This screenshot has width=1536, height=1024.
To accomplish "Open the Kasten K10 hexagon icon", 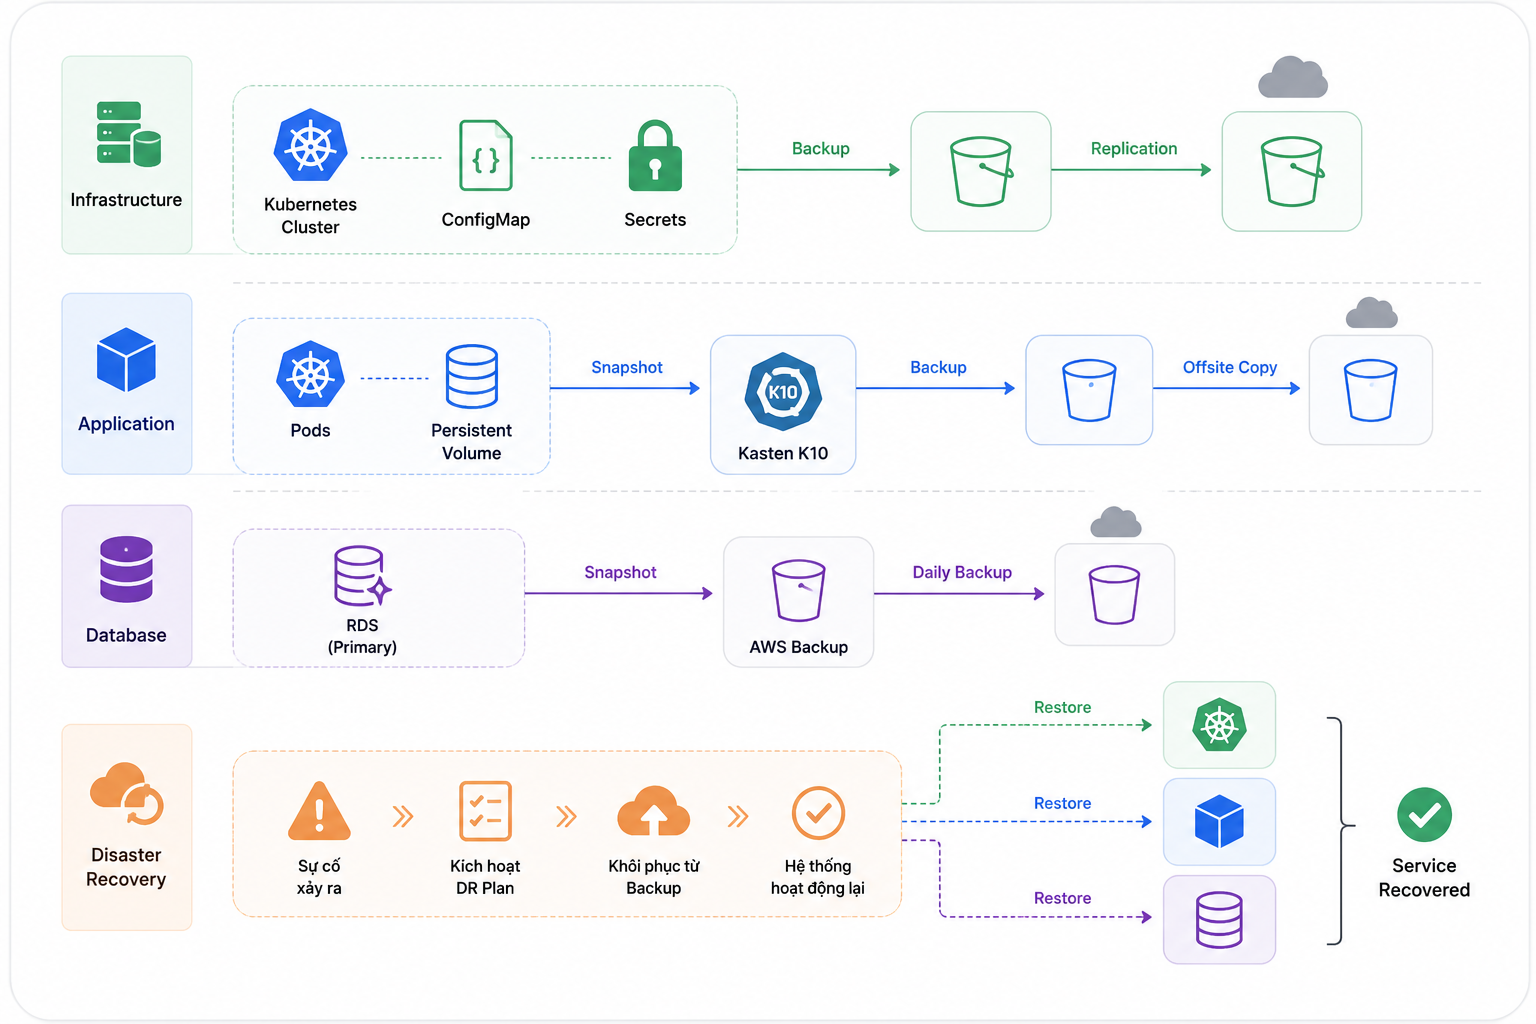I will (783, 392).
